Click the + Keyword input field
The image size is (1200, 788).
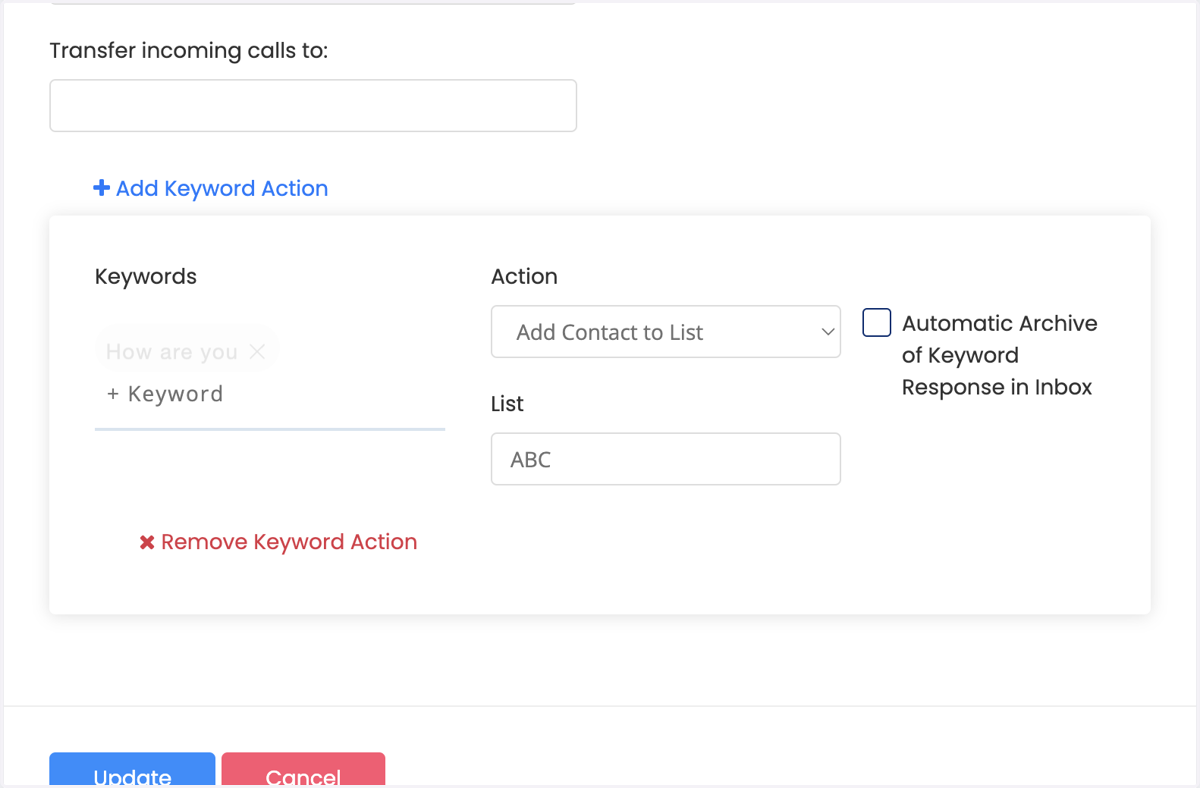point(270,394)
